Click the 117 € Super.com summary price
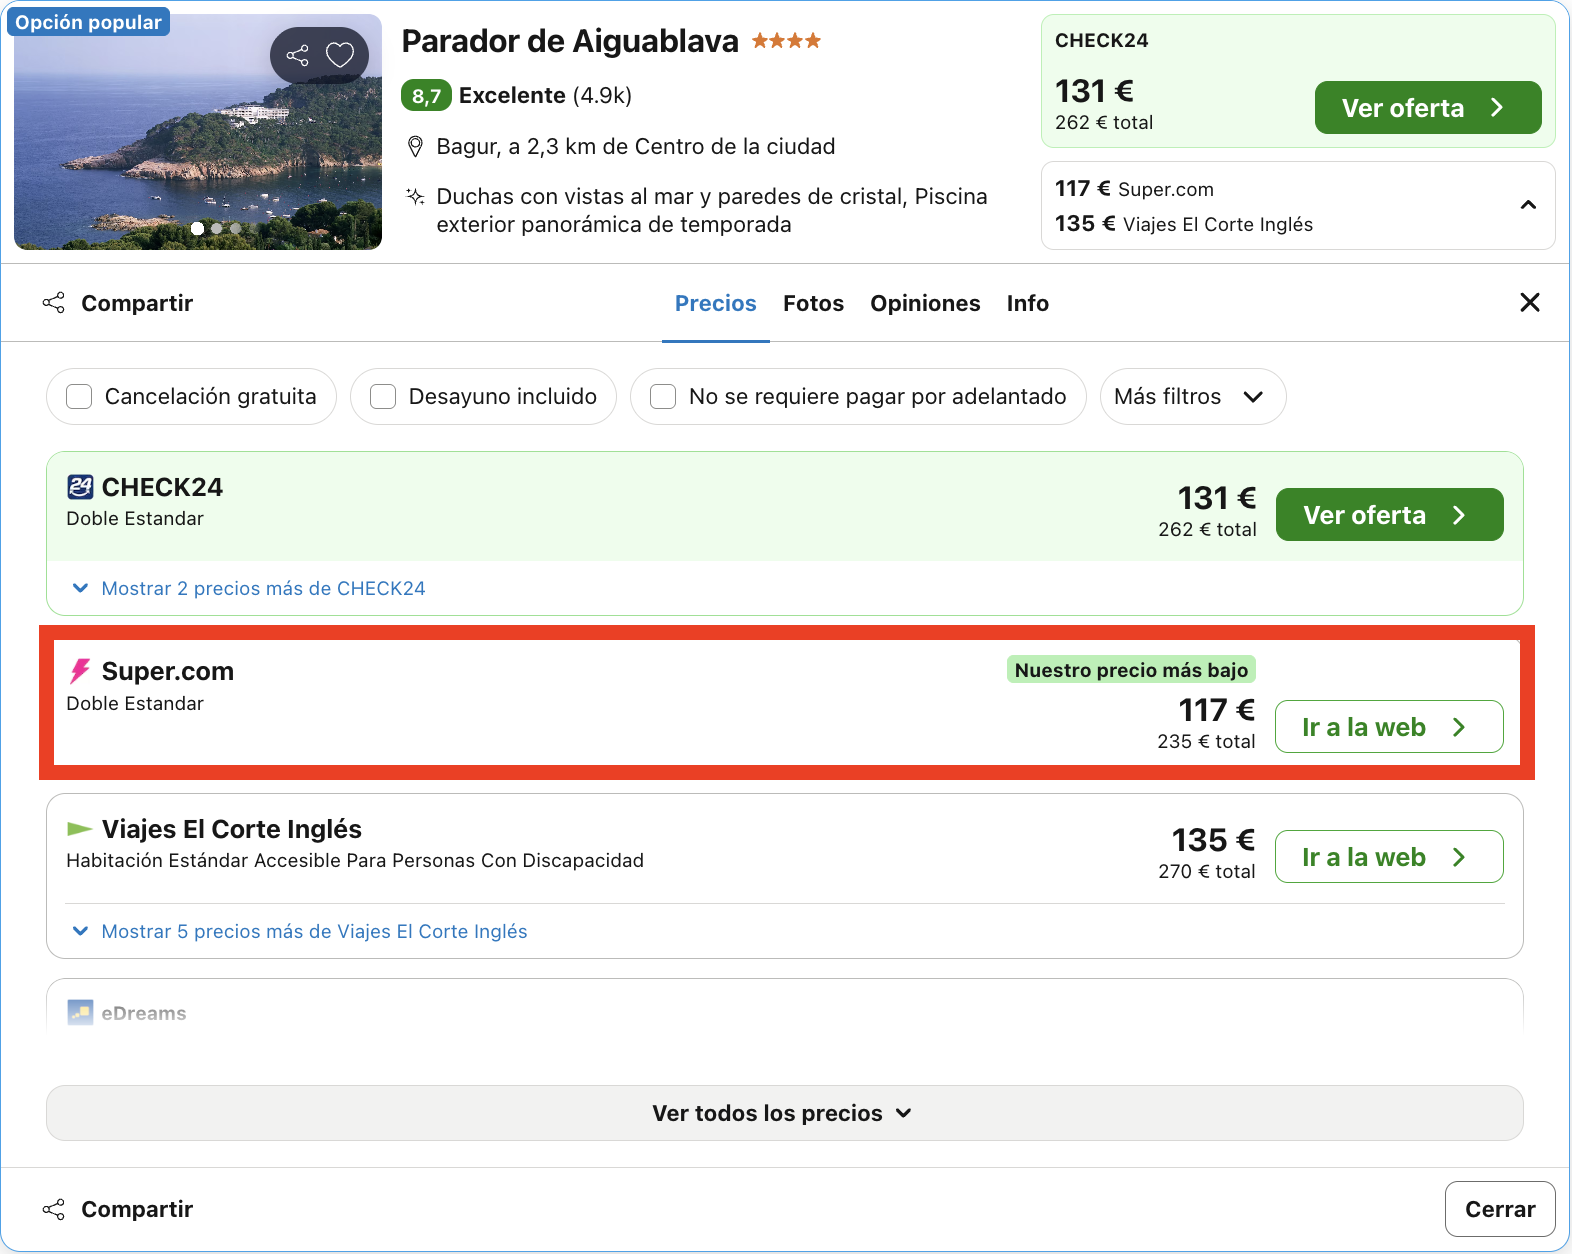 [x=1134, y=189]
